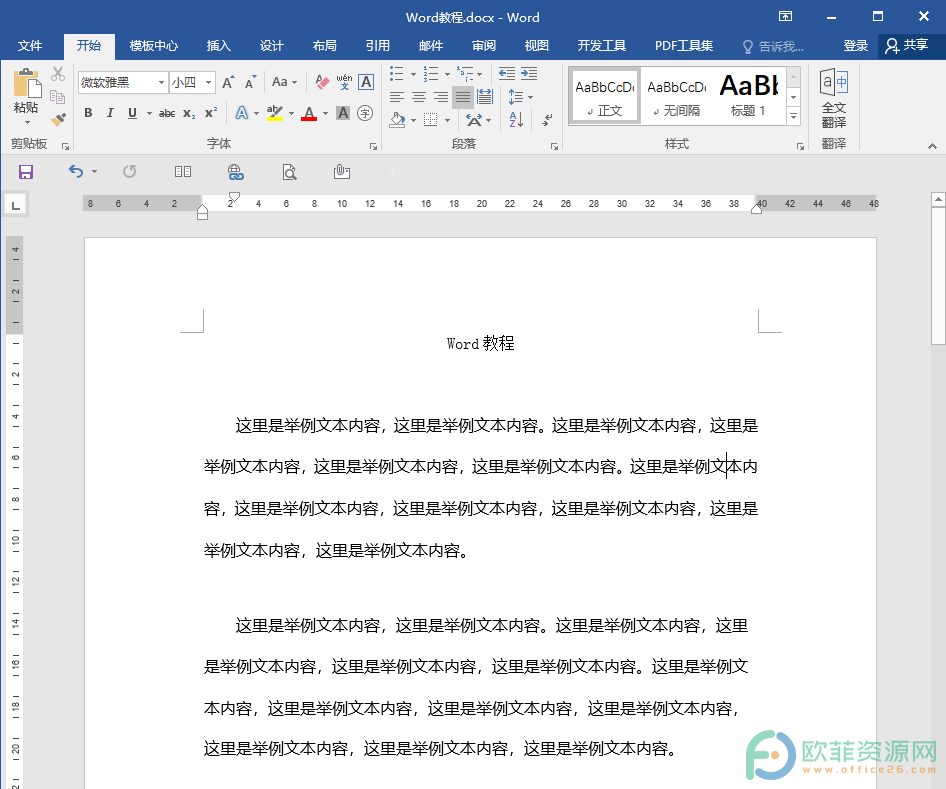
Task: Switch to the 视图 tab
Action: point(536,46)
